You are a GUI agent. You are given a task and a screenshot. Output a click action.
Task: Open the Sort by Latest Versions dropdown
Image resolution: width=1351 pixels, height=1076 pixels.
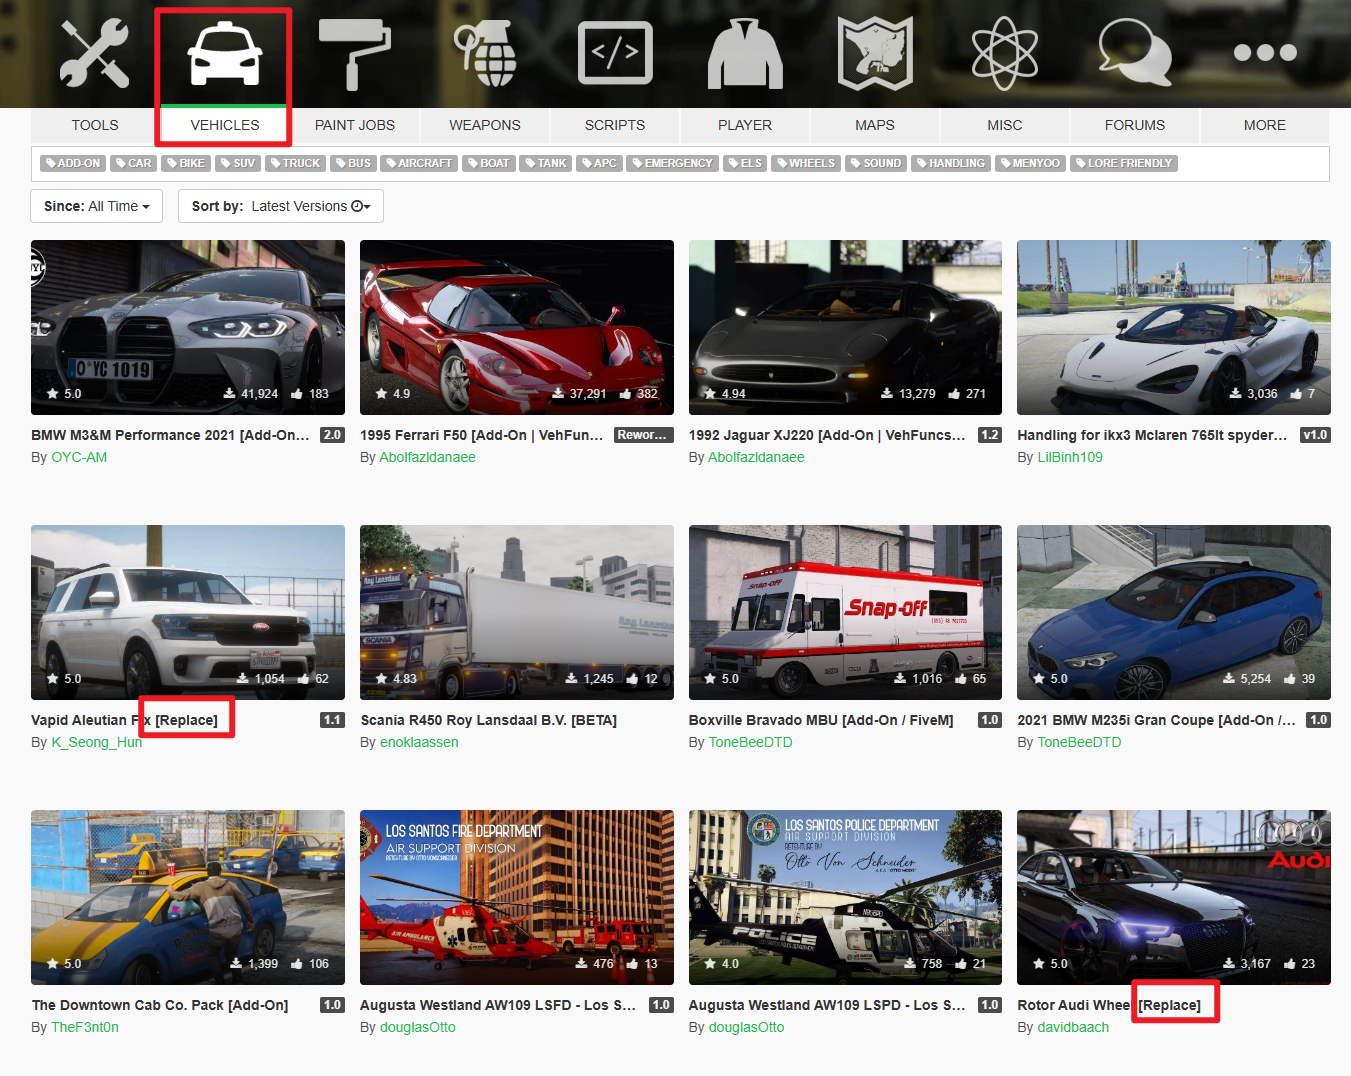(281, 206)
